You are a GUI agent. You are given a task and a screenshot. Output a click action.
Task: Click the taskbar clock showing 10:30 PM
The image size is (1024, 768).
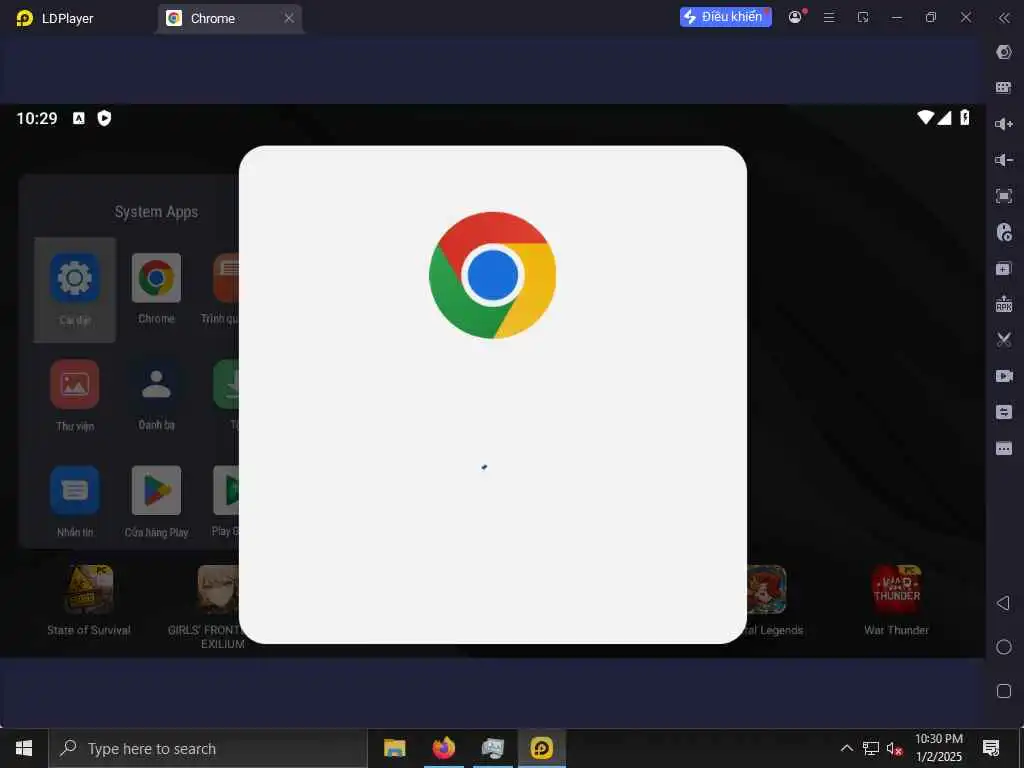pyautogui.click(x=938, y=748)
